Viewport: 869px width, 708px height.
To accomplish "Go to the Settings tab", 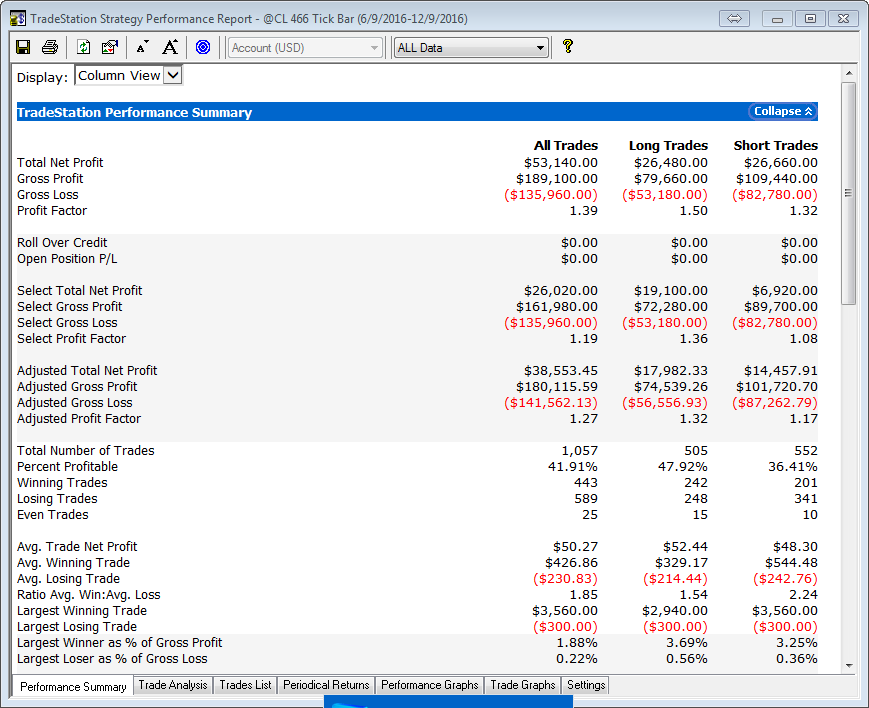I will coord(586,685).
